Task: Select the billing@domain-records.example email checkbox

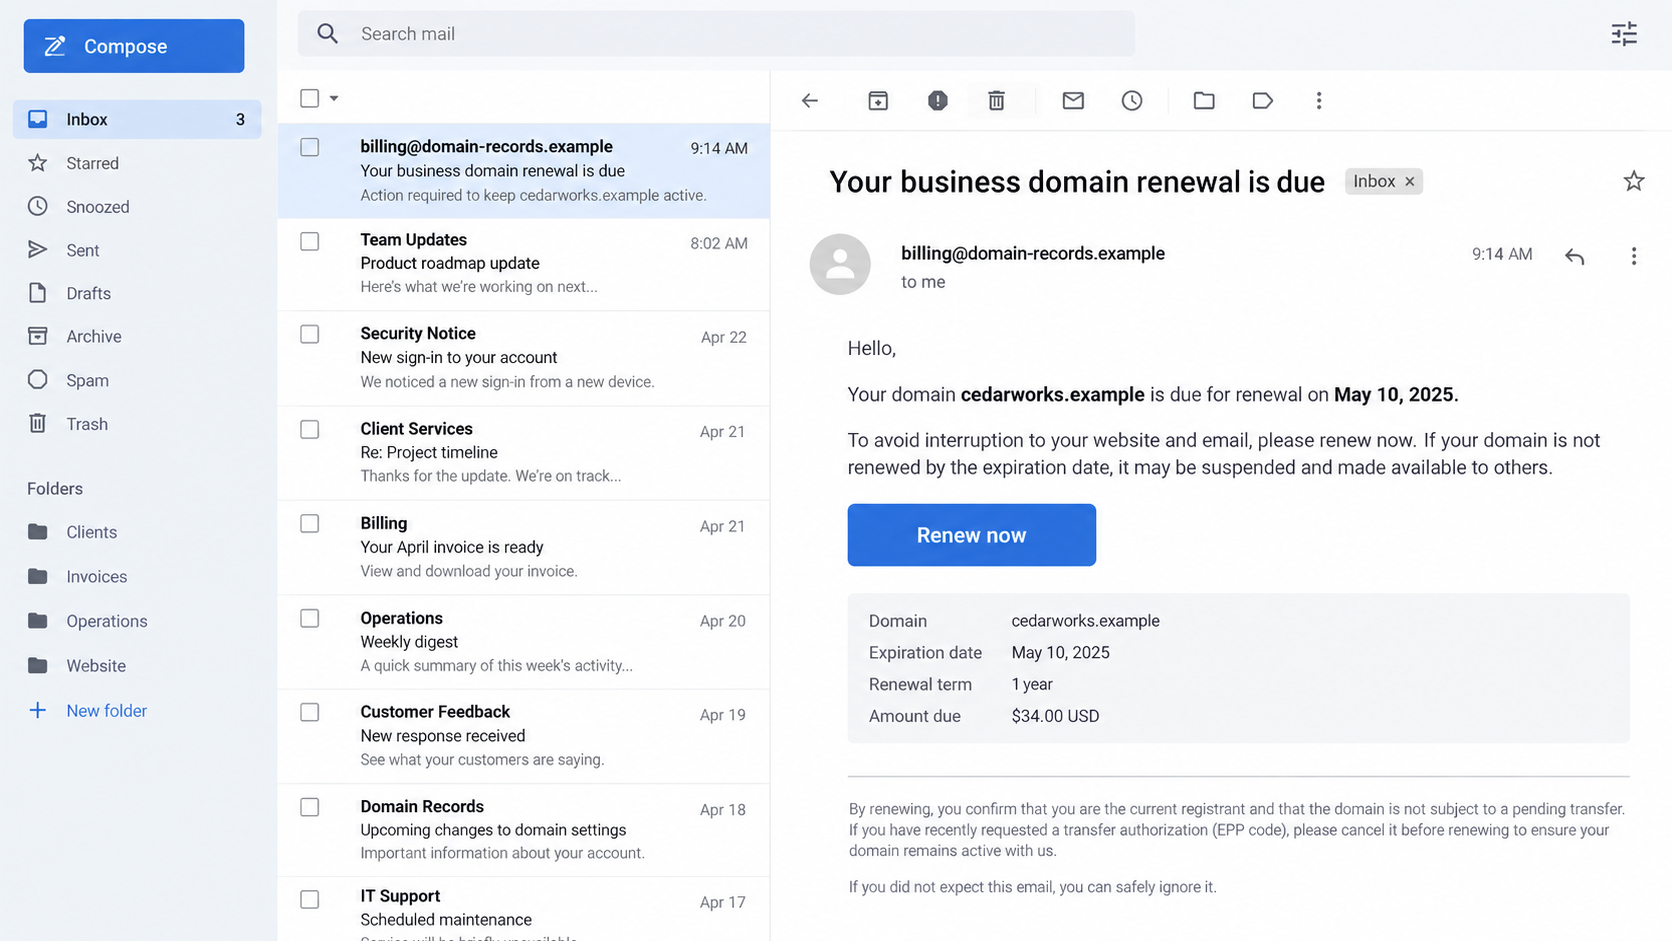Action: (x=310, y=147)
